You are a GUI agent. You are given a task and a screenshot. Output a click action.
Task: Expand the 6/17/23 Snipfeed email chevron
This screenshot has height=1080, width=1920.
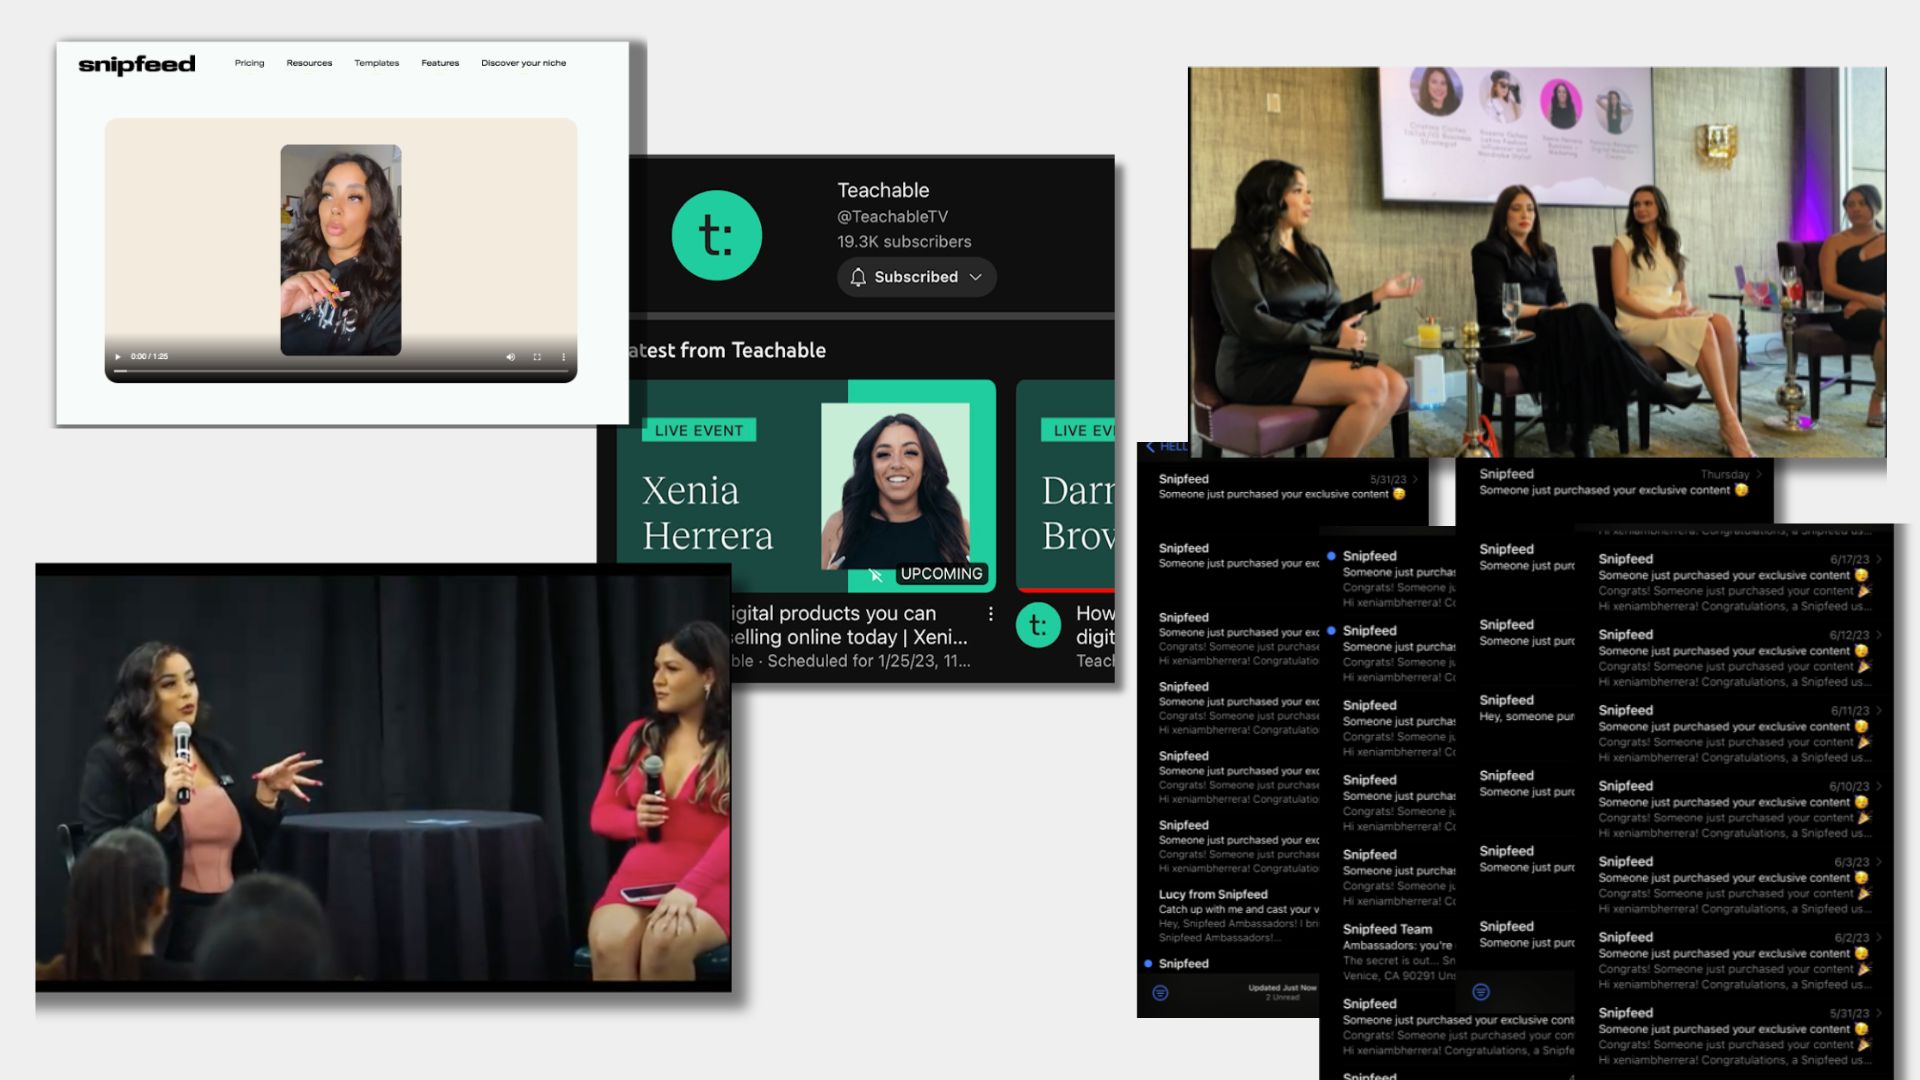1879,560
